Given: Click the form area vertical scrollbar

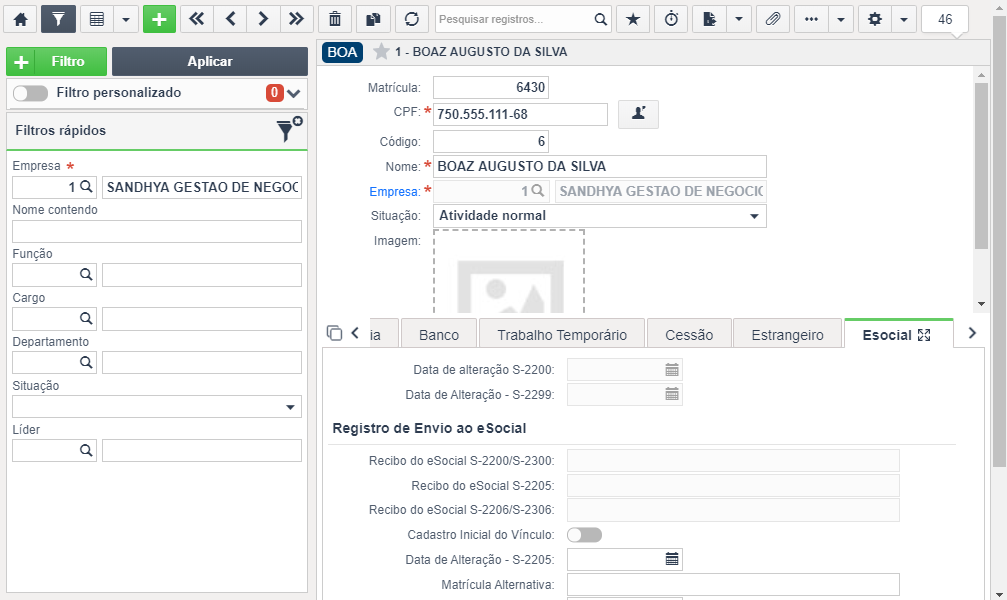Looking at the screenshot, I should tap(981, 166).
